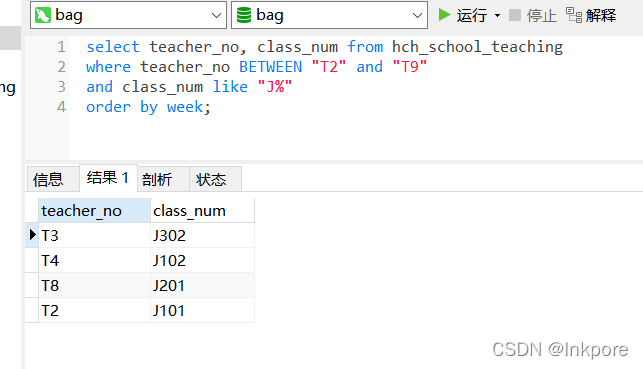Select the T4 cell
Image resolution: width=643 pixels, height=369 pixels.
94,260
